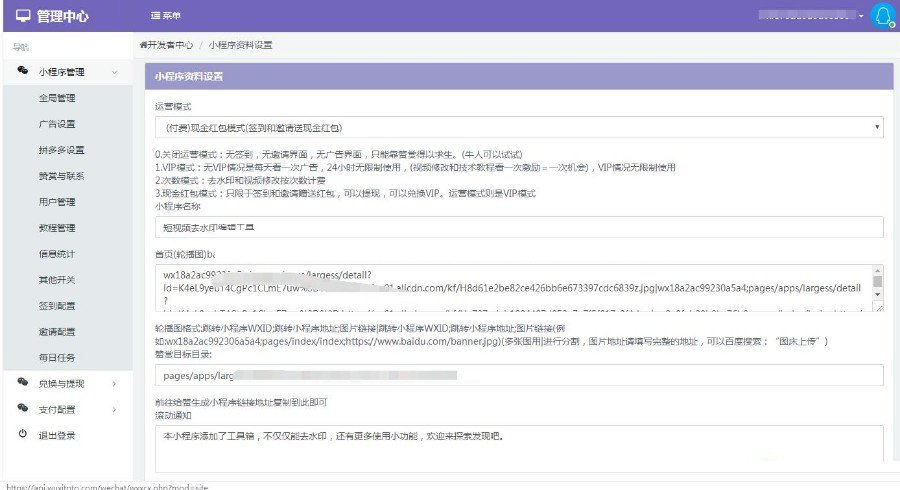Click the '3.现金红包模式' description line
900x490 pixels.
[x=345, y=193]
